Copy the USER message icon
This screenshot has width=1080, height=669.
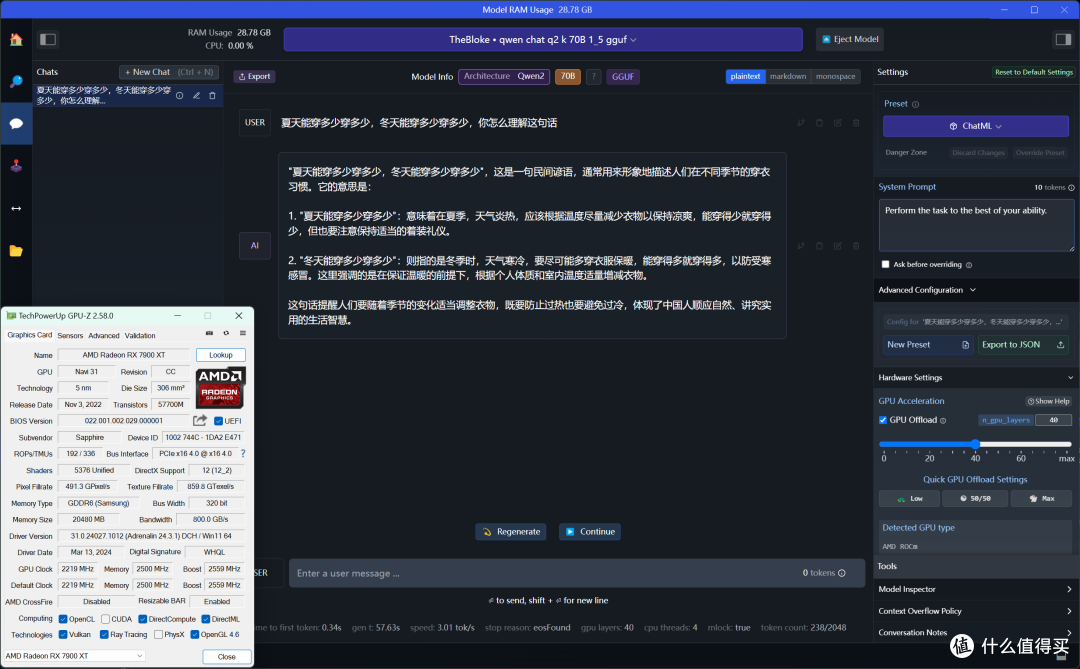tap(819, 123)
